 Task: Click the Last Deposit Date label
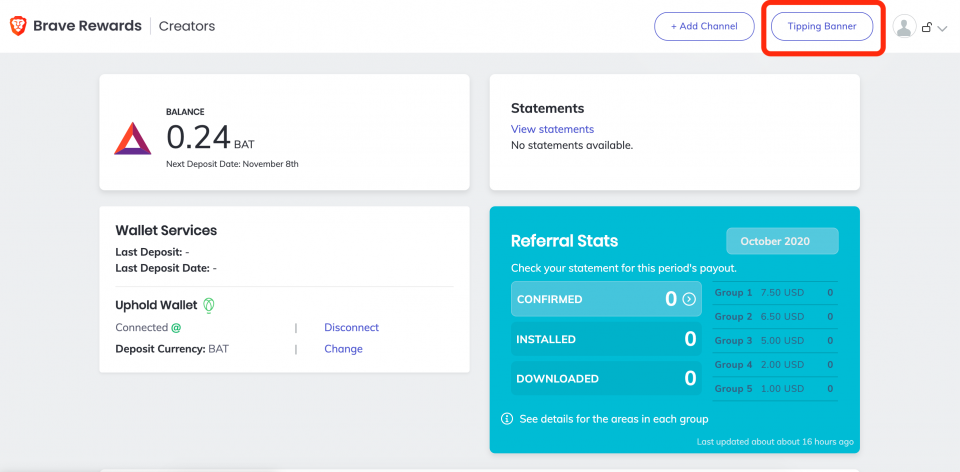click(163, 268)
